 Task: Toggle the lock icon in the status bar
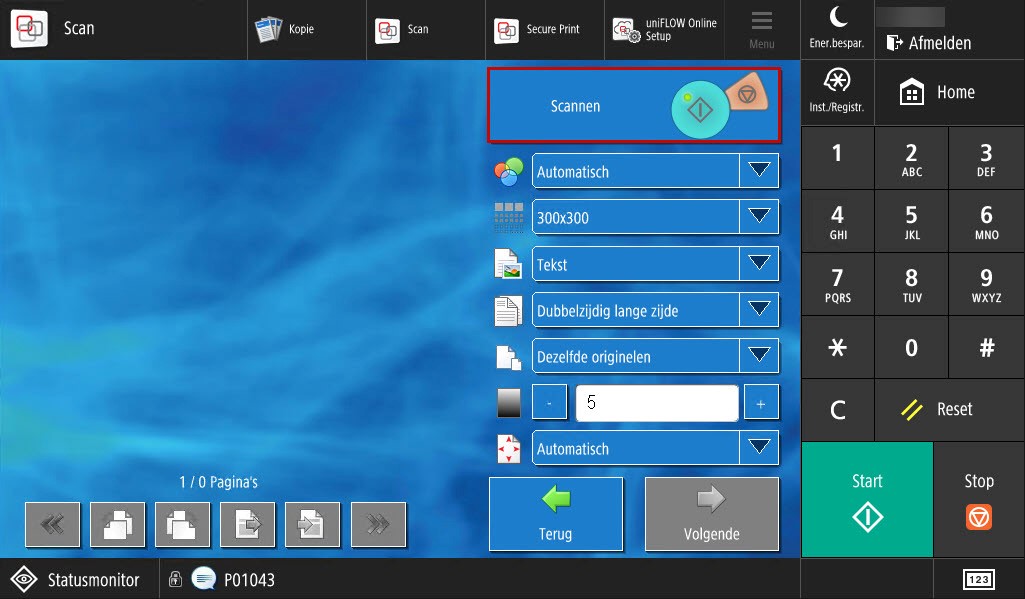[x=175, y=578]
